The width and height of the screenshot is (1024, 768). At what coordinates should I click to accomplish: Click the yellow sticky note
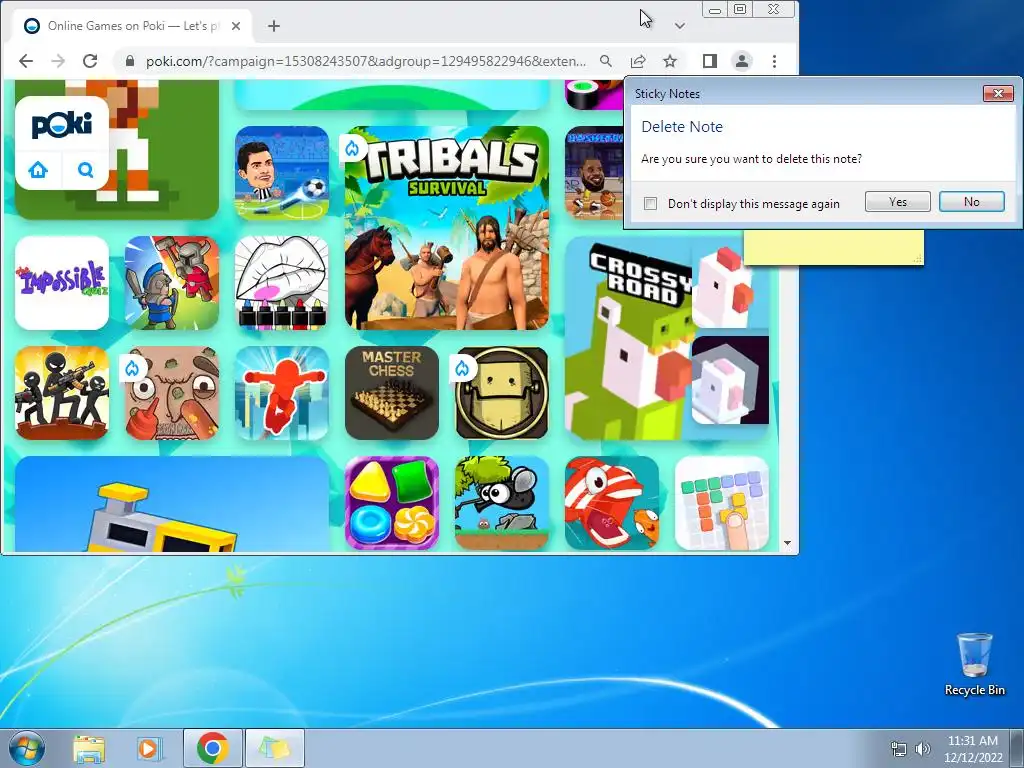834,247
